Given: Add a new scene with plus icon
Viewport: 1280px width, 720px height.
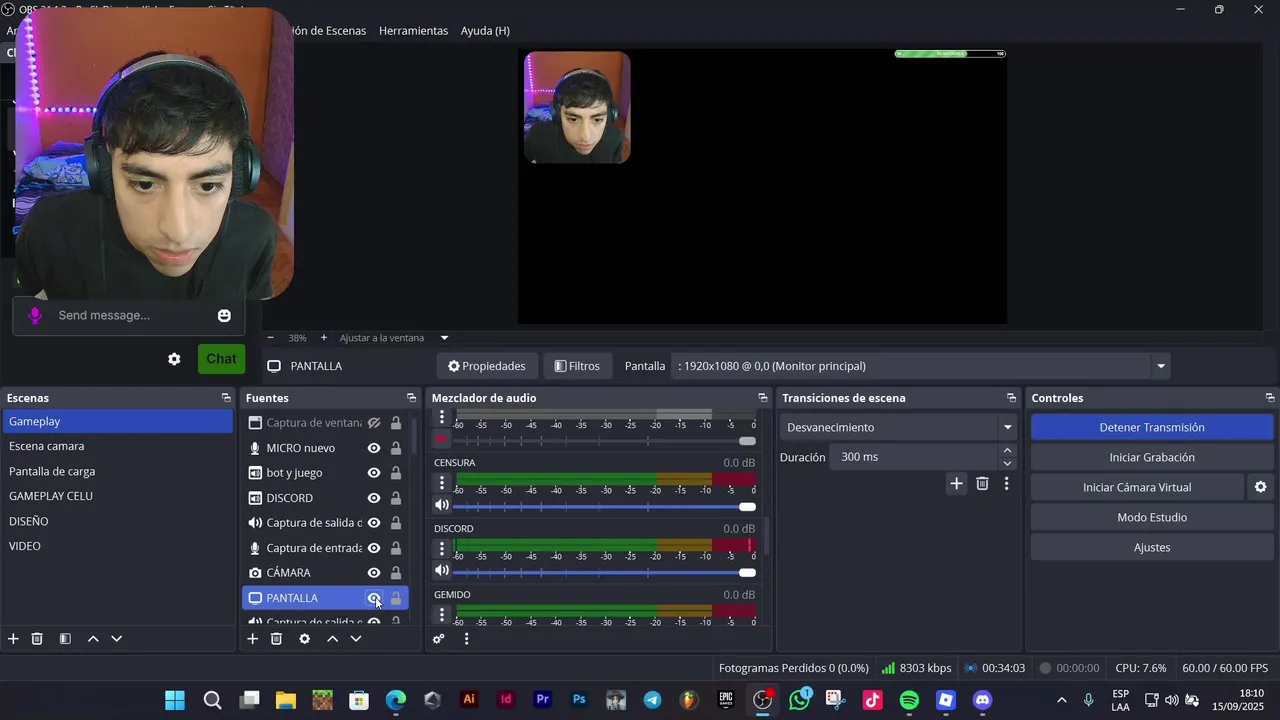Looking at the screenshot, I should click(13, 639).
